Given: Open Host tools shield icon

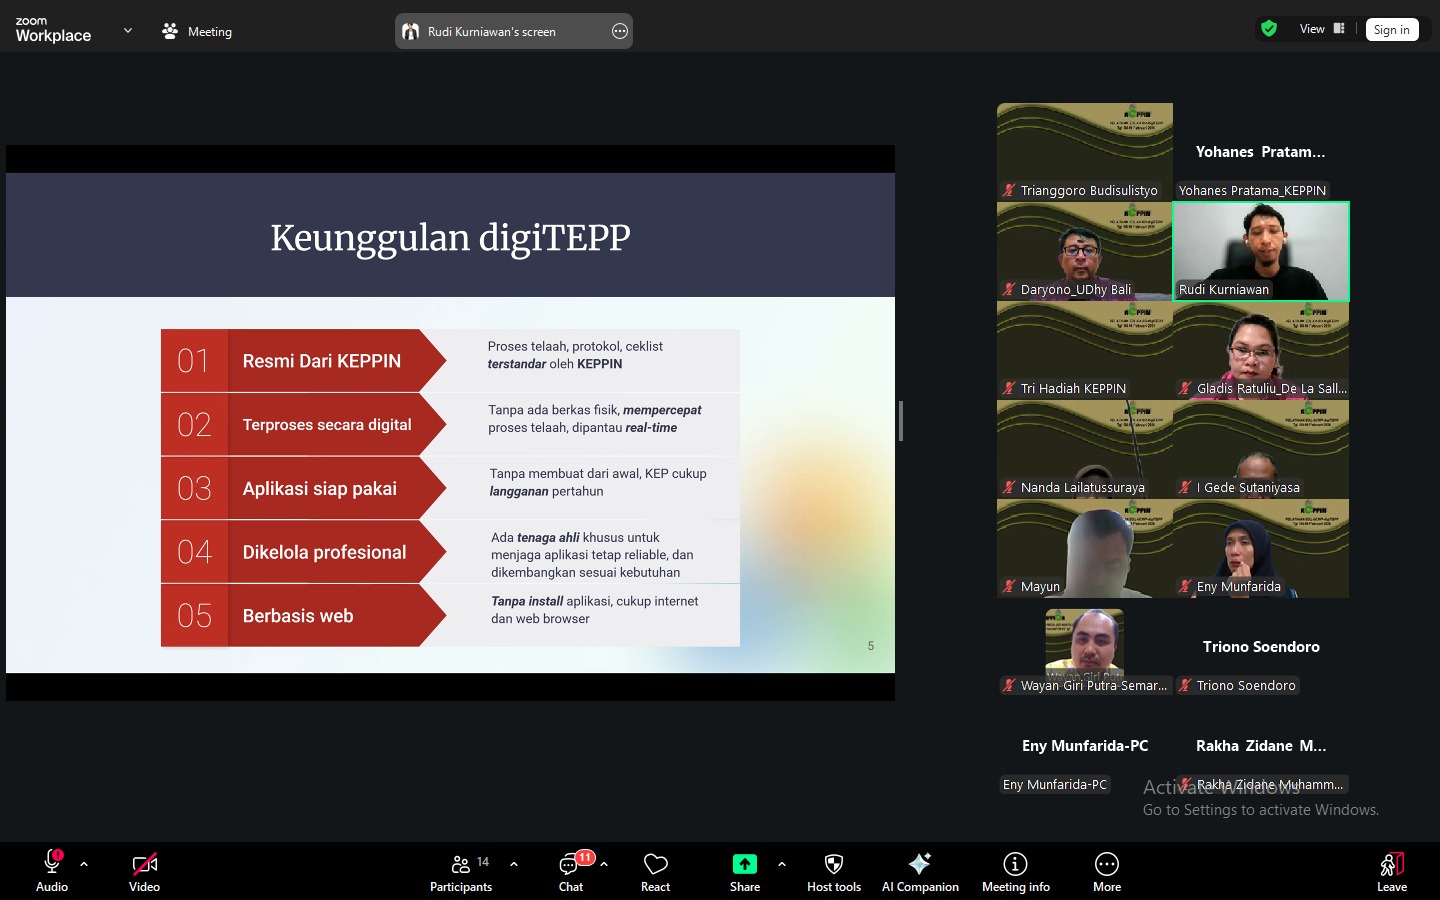Looking at the screenshot, I should (833, 865).
